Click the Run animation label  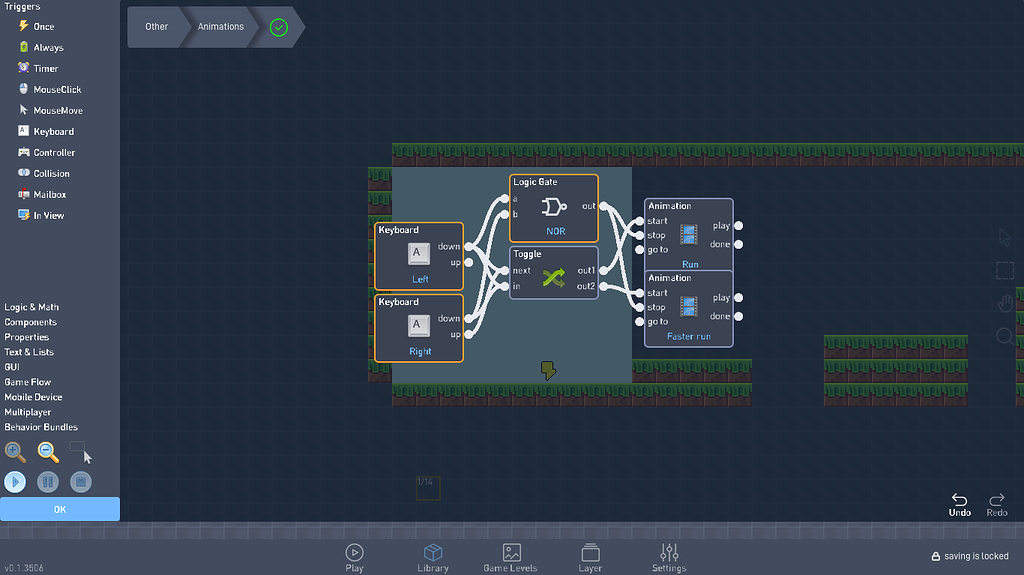coord(690,265)
